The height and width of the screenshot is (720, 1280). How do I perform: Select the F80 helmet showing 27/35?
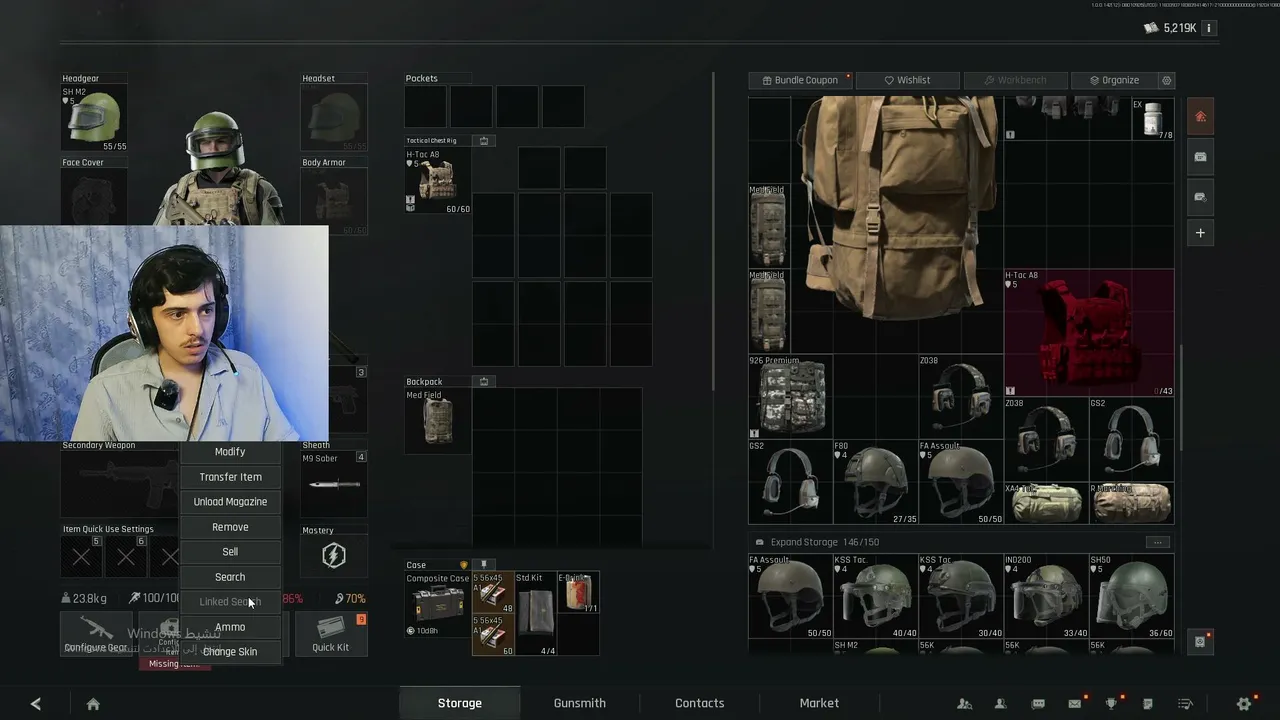(x=876, y=482)
